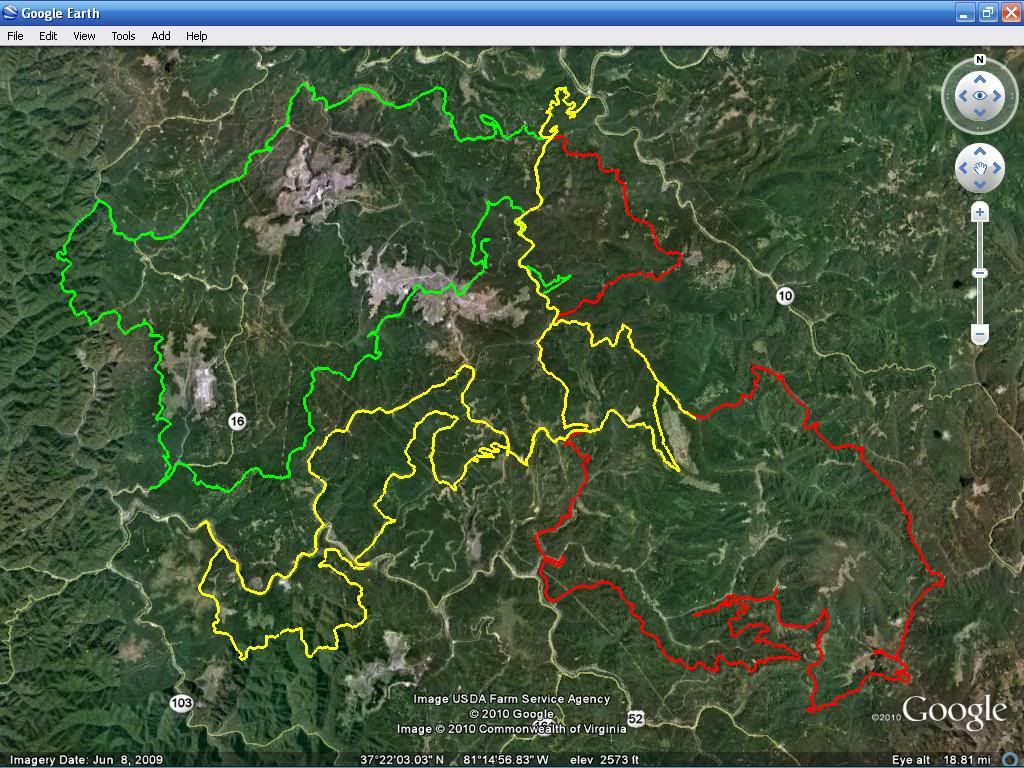This screenshot has height=768, width=1024.
Task: Close the Google Earth window
Action: [x=1010, y=13]
